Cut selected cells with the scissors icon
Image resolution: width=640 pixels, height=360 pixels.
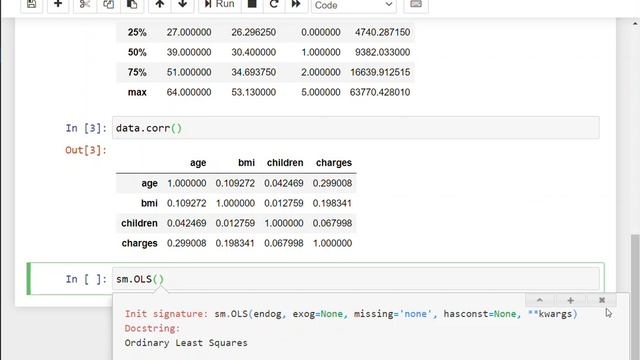(x=84, y=4)
